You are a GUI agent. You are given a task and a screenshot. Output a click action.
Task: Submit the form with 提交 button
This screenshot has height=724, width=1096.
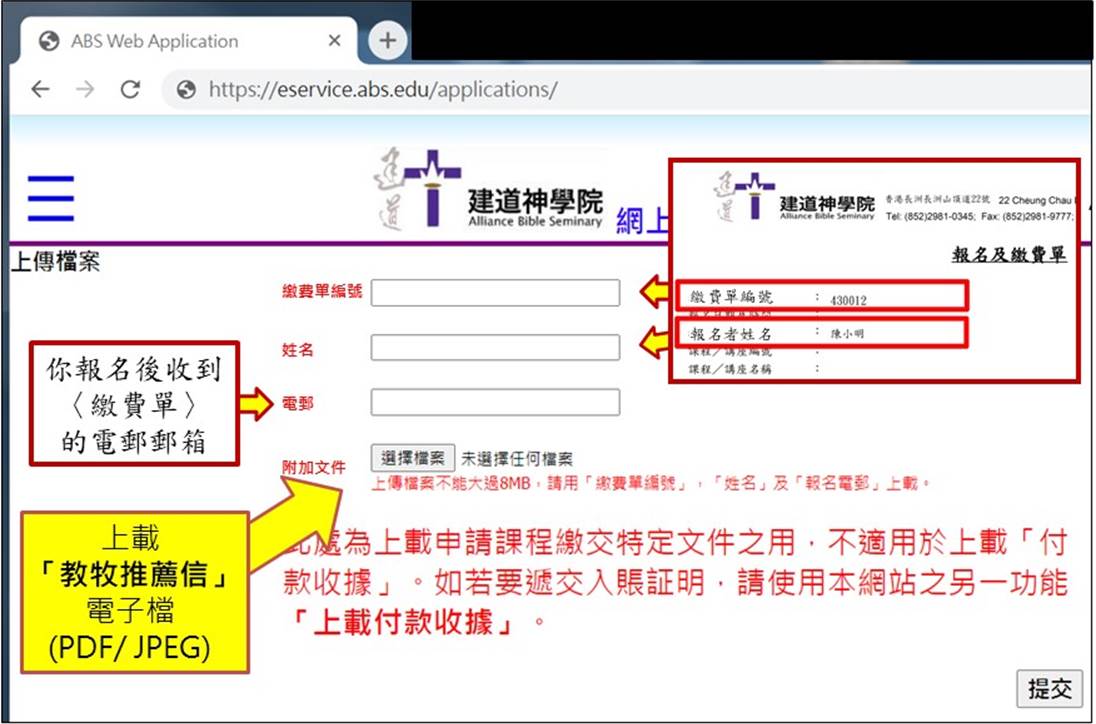1049,688
